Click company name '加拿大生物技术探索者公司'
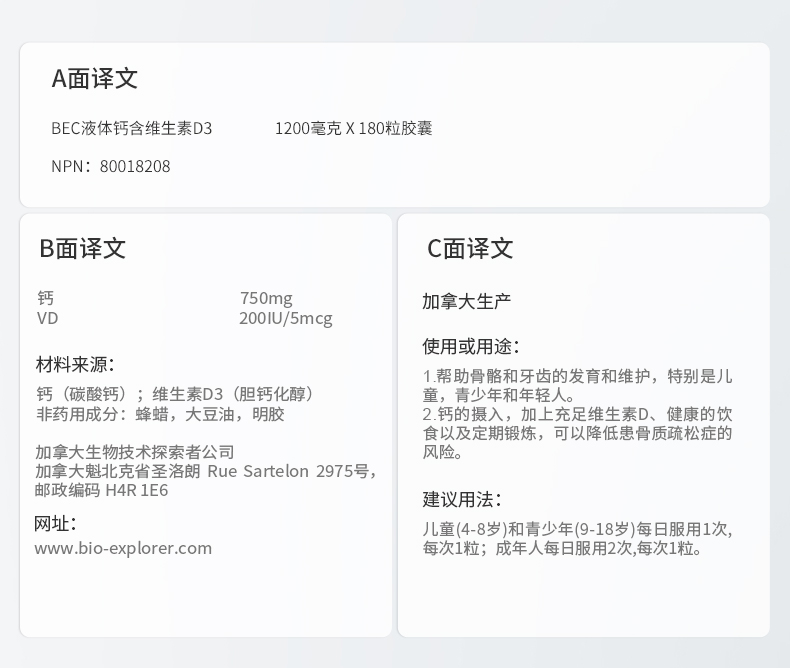The height and width of the screenshot is (668, 790). 135,452
